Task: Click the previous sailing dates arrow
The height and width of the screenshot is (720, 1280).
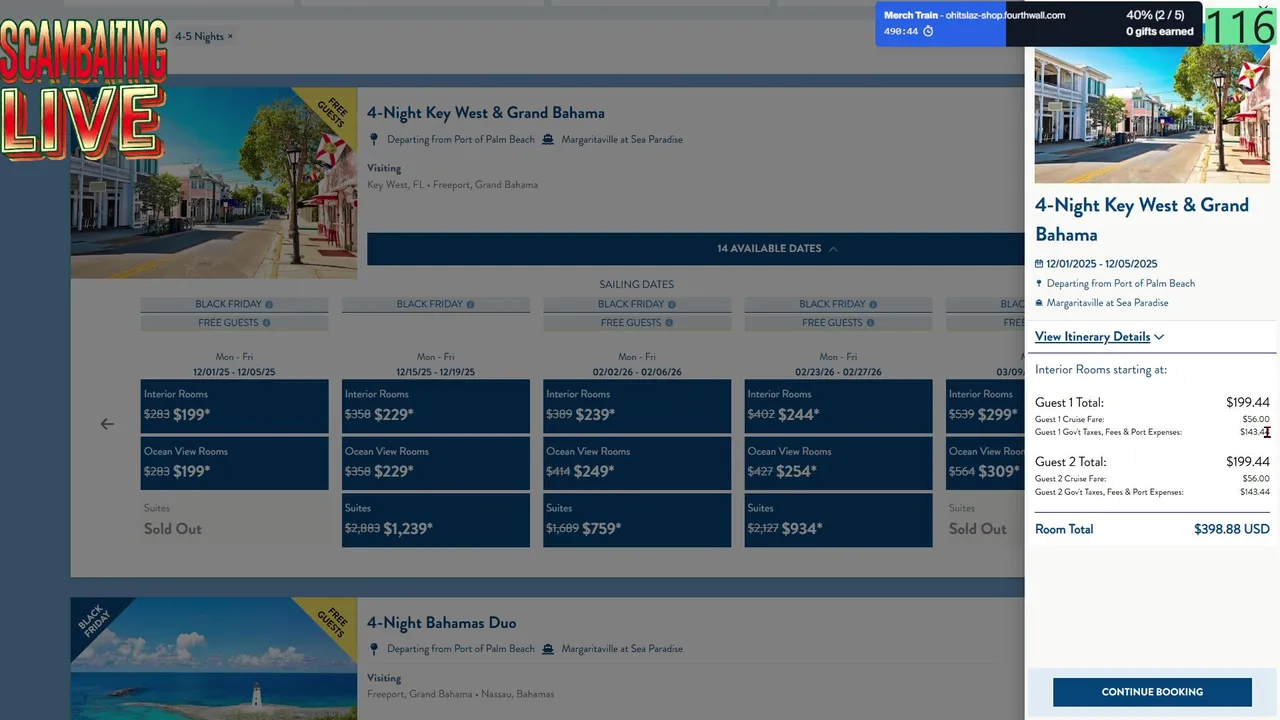Action: click(107, 424)
